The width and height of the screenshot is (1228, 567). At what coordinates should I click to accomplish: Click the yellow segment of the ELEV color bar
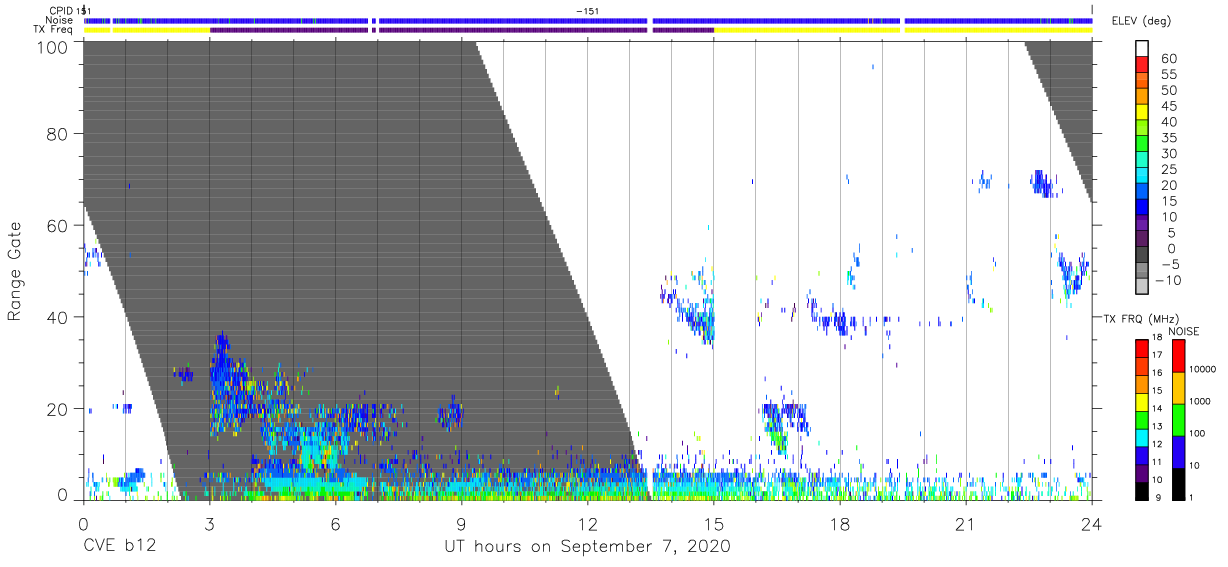point(1141,114)
